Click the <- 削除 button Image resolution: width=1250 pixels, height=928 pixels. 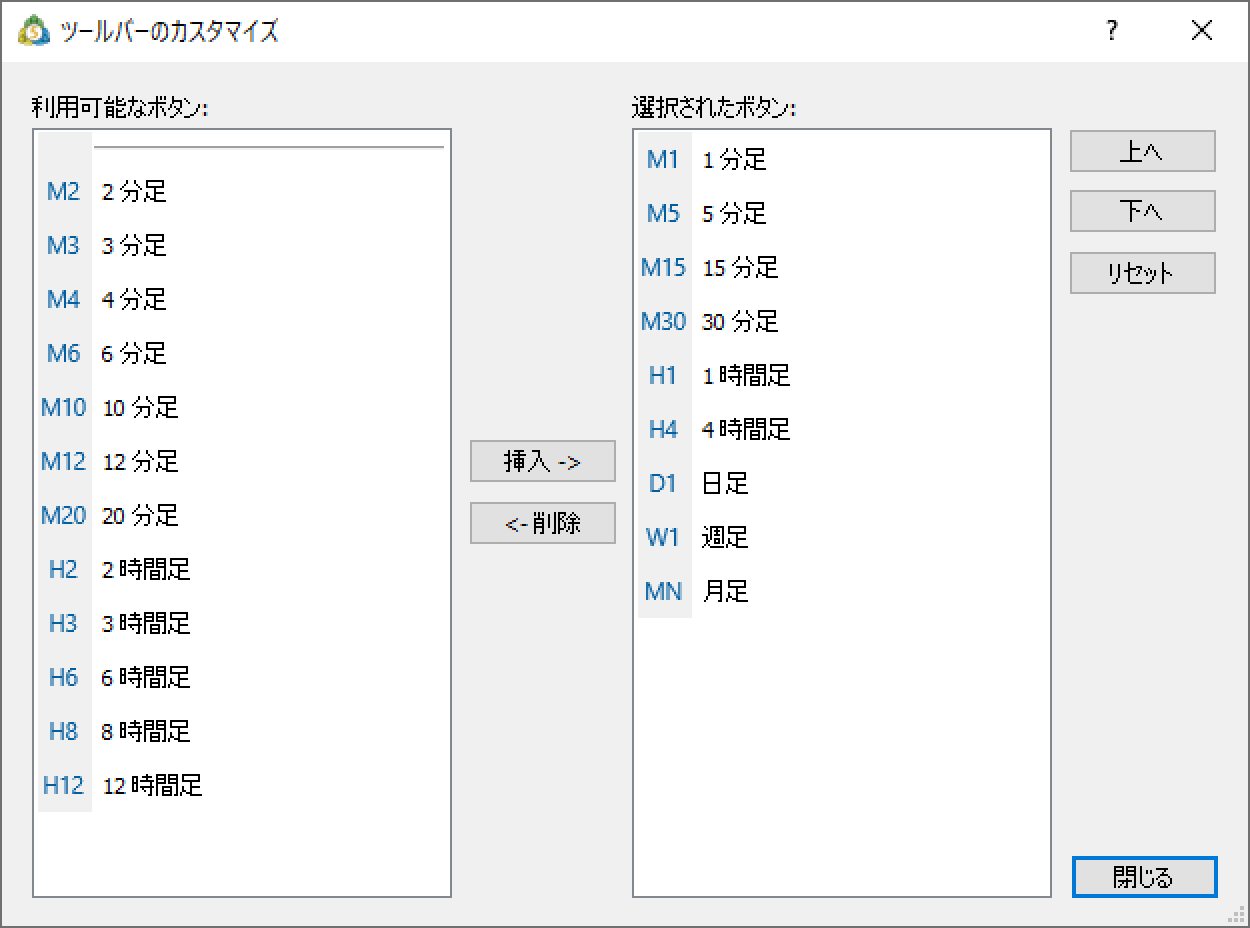(543, 523)
